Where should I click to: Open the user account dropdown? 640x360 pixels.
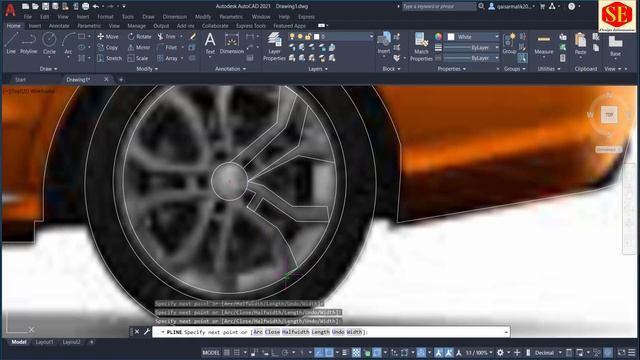pos(512,6)
